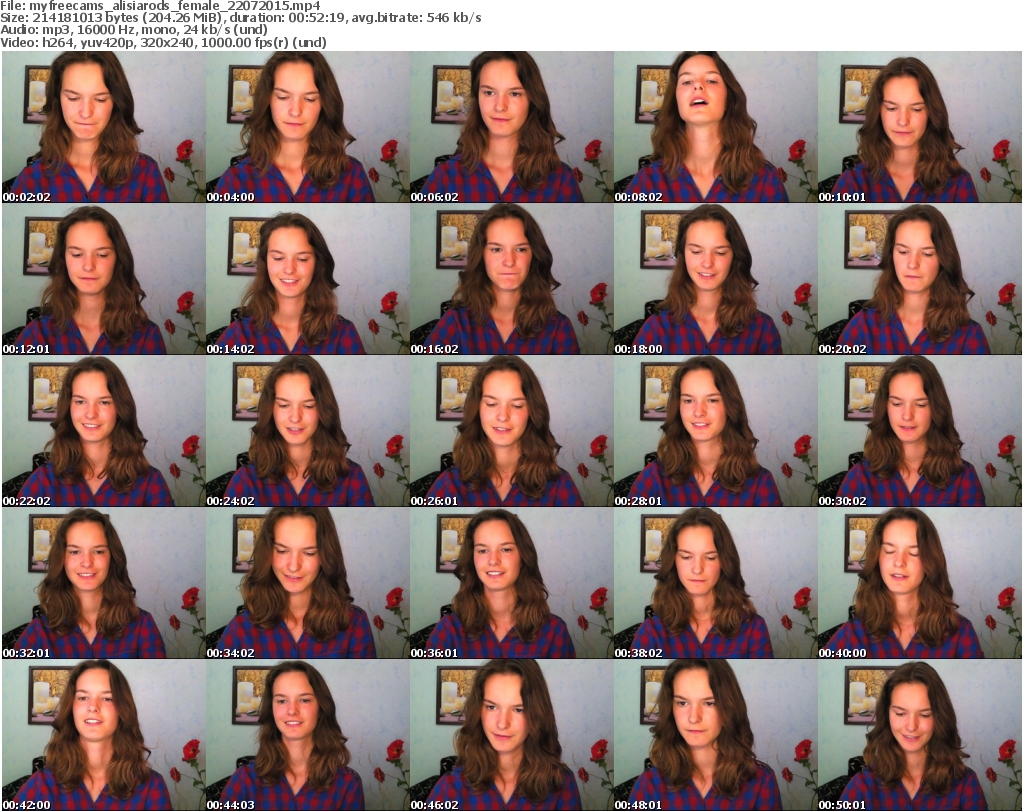The image size is (1024, 811).
Task: Pick the frame labeled 00:32:01
Action: [x=104, y=583]
